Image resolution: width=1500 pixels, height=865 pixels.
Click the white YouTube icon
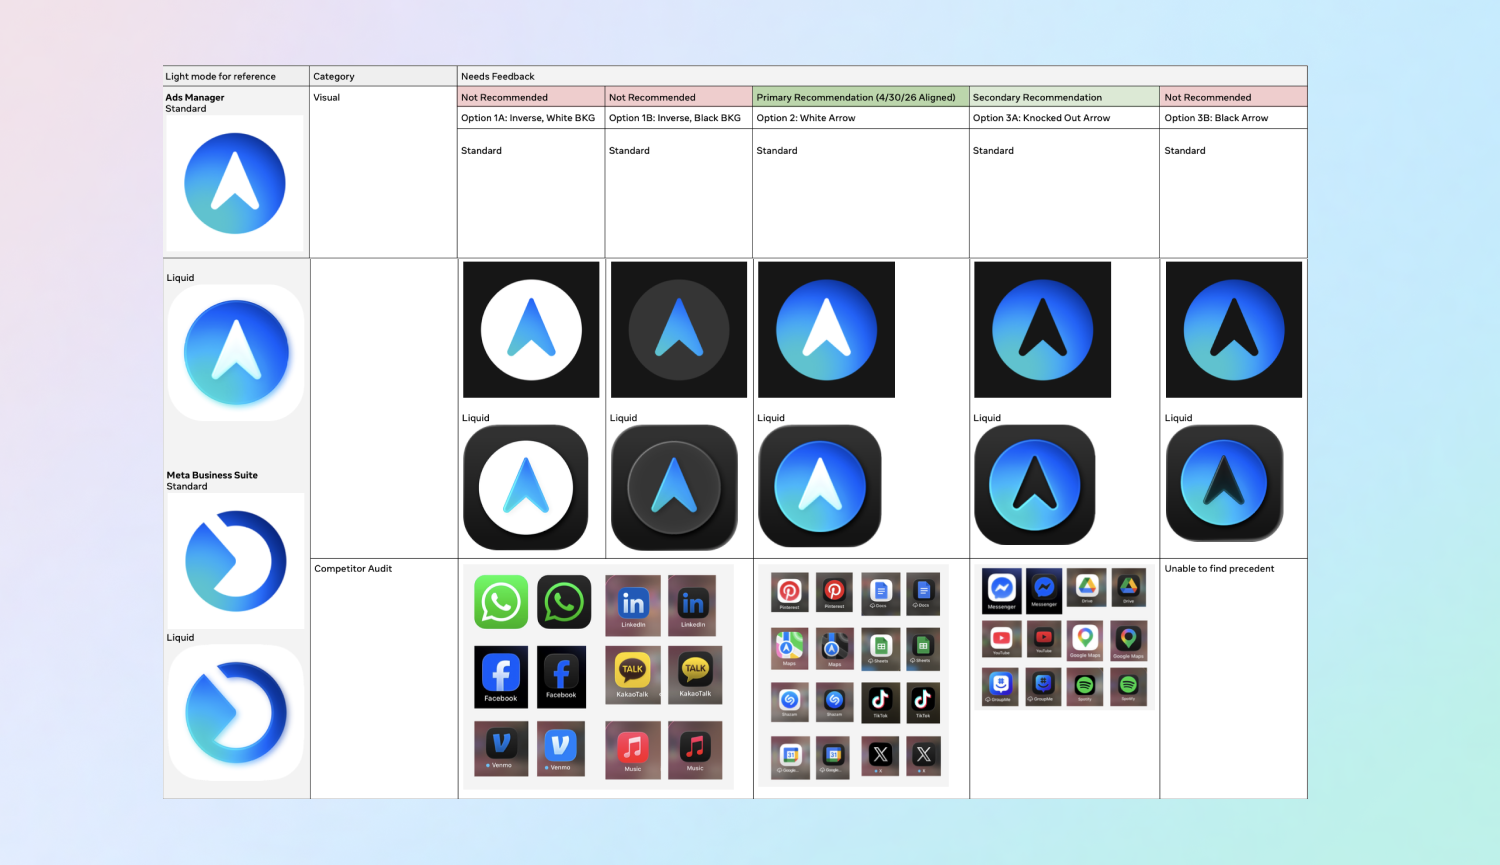pyautogui.click(x=1001, y=639)
